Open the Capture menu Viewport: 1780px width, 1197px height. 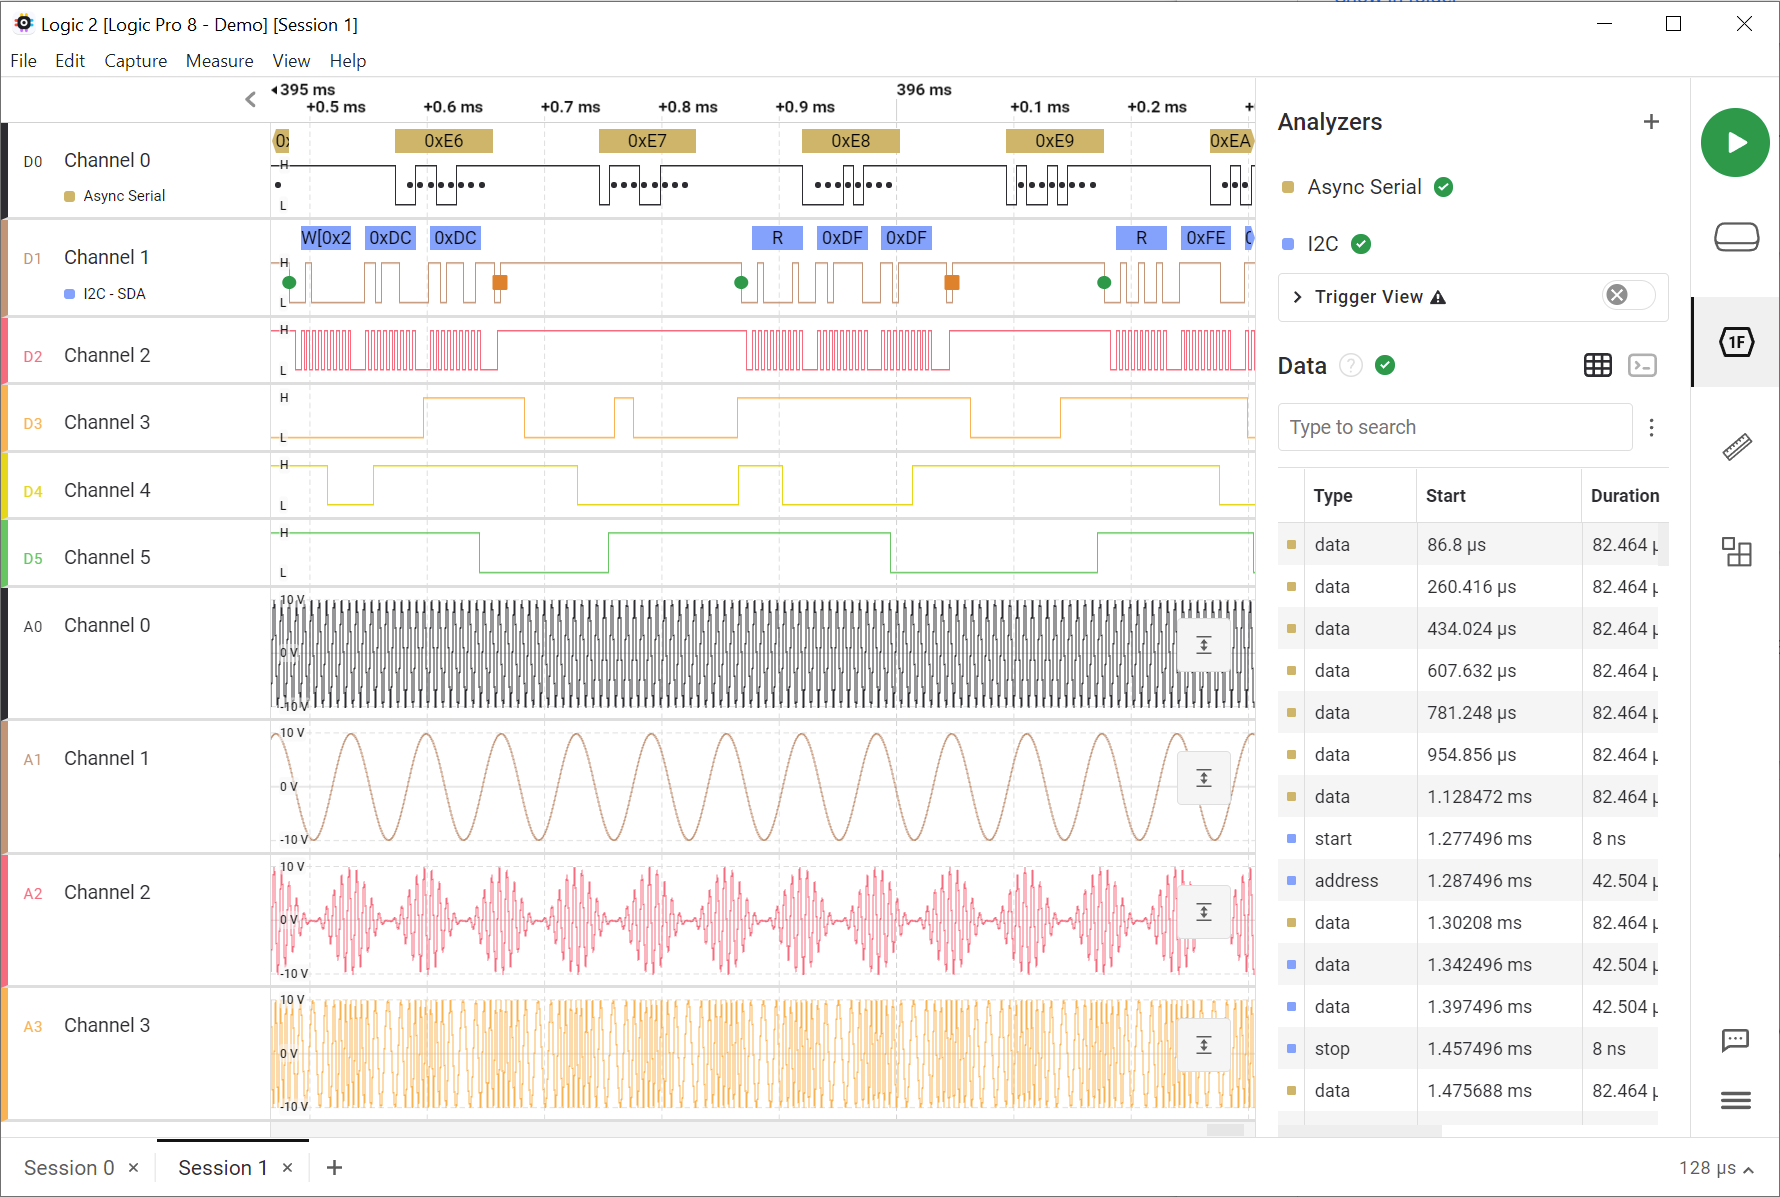coord(135,61)
